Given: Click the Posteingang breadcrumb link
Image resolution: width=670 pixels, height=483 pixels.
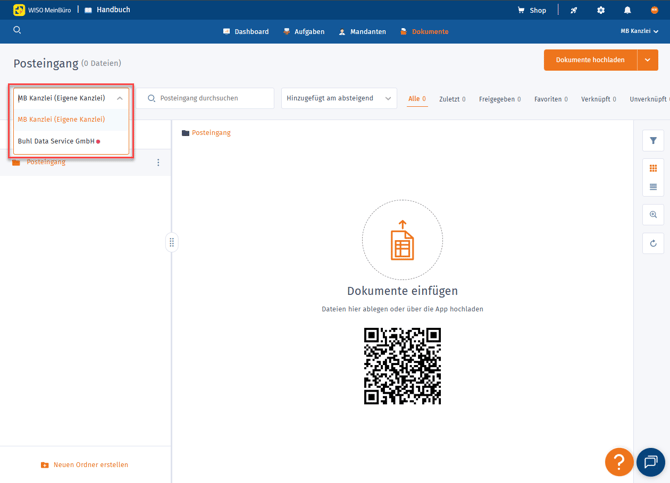Looking at the screenshot, I should [211, 133].
